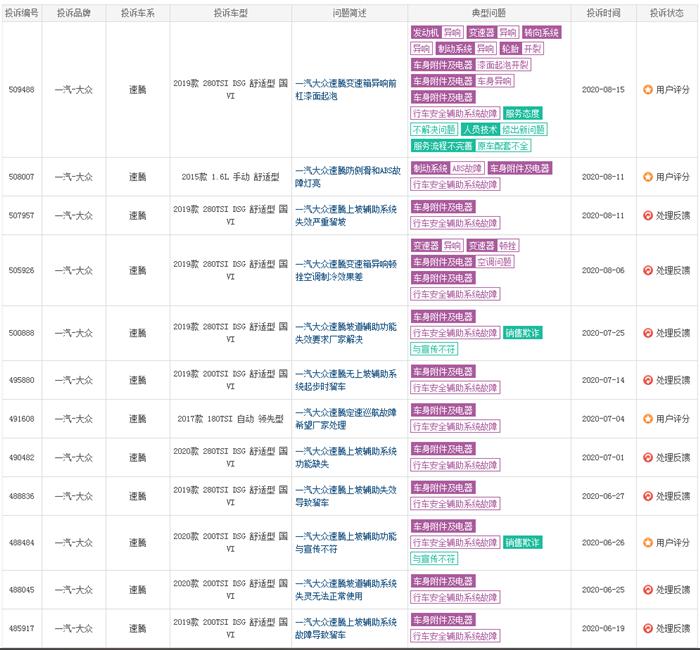Click model 2015款 1.6L 手动 舒适型
The height and width of the screenshot is (650, 700).
(x=230, y=177)
